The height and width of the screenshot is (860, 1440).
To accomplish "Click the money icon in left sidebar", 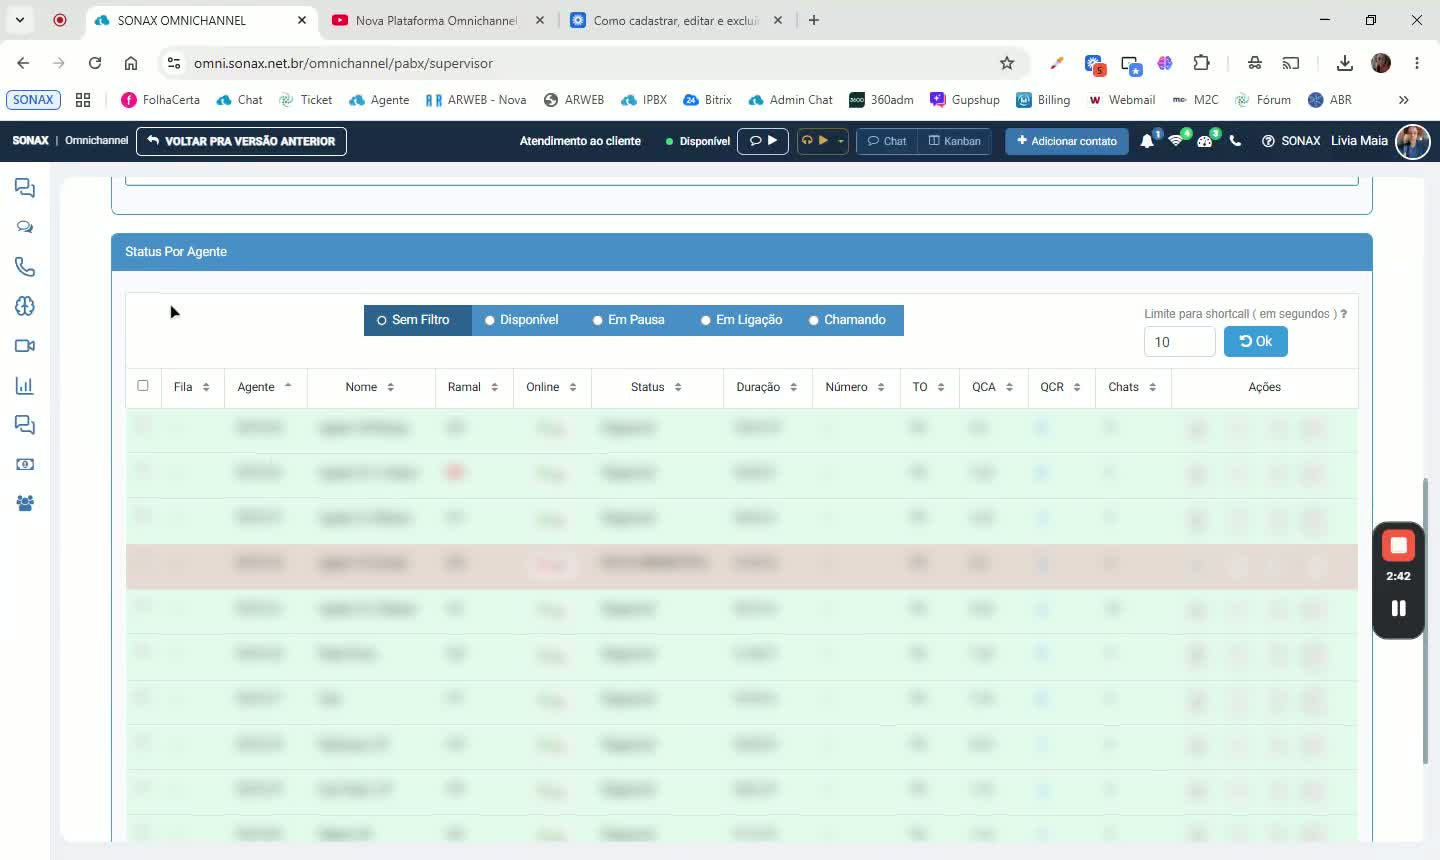I will [25, 465].
